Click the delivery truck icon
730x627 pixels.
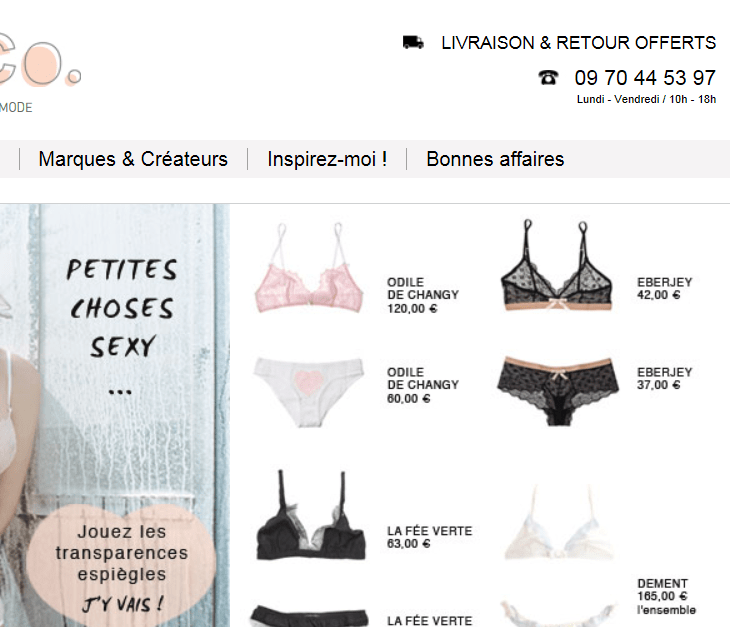coord(413,42)
